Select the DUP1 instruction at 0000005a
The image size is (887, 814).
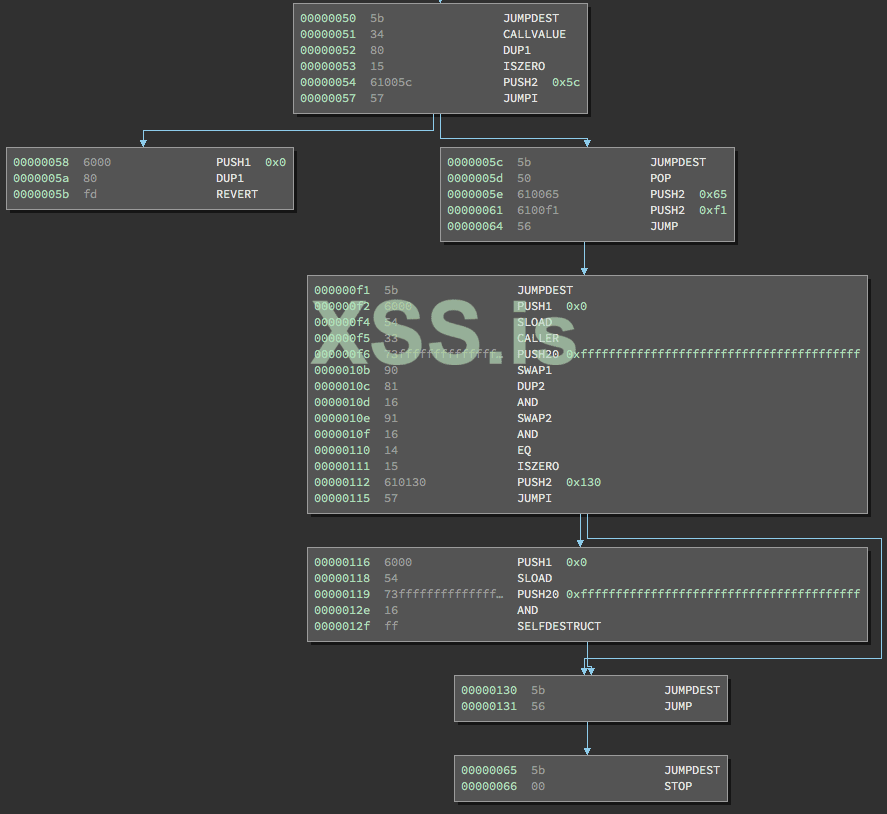click(x=230, y=178)
